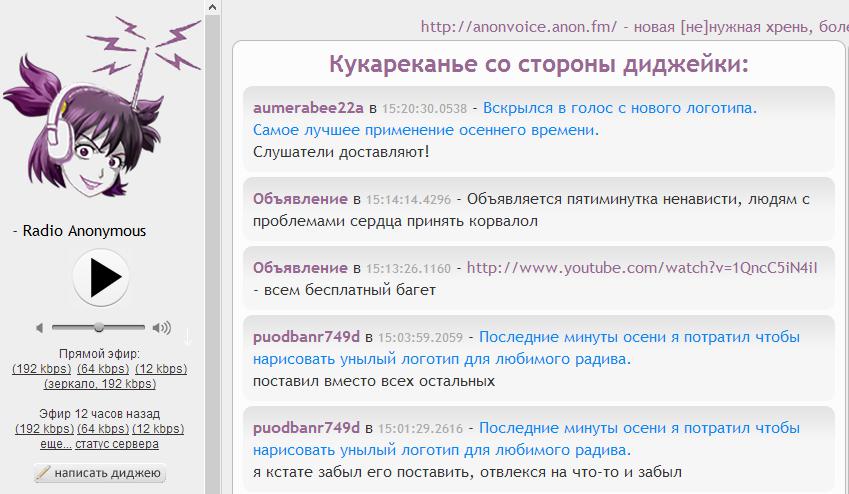The image size is (849, 494).
Task: Click the "еще..." link
Action: pyautogui.click(x=56, y=444)
